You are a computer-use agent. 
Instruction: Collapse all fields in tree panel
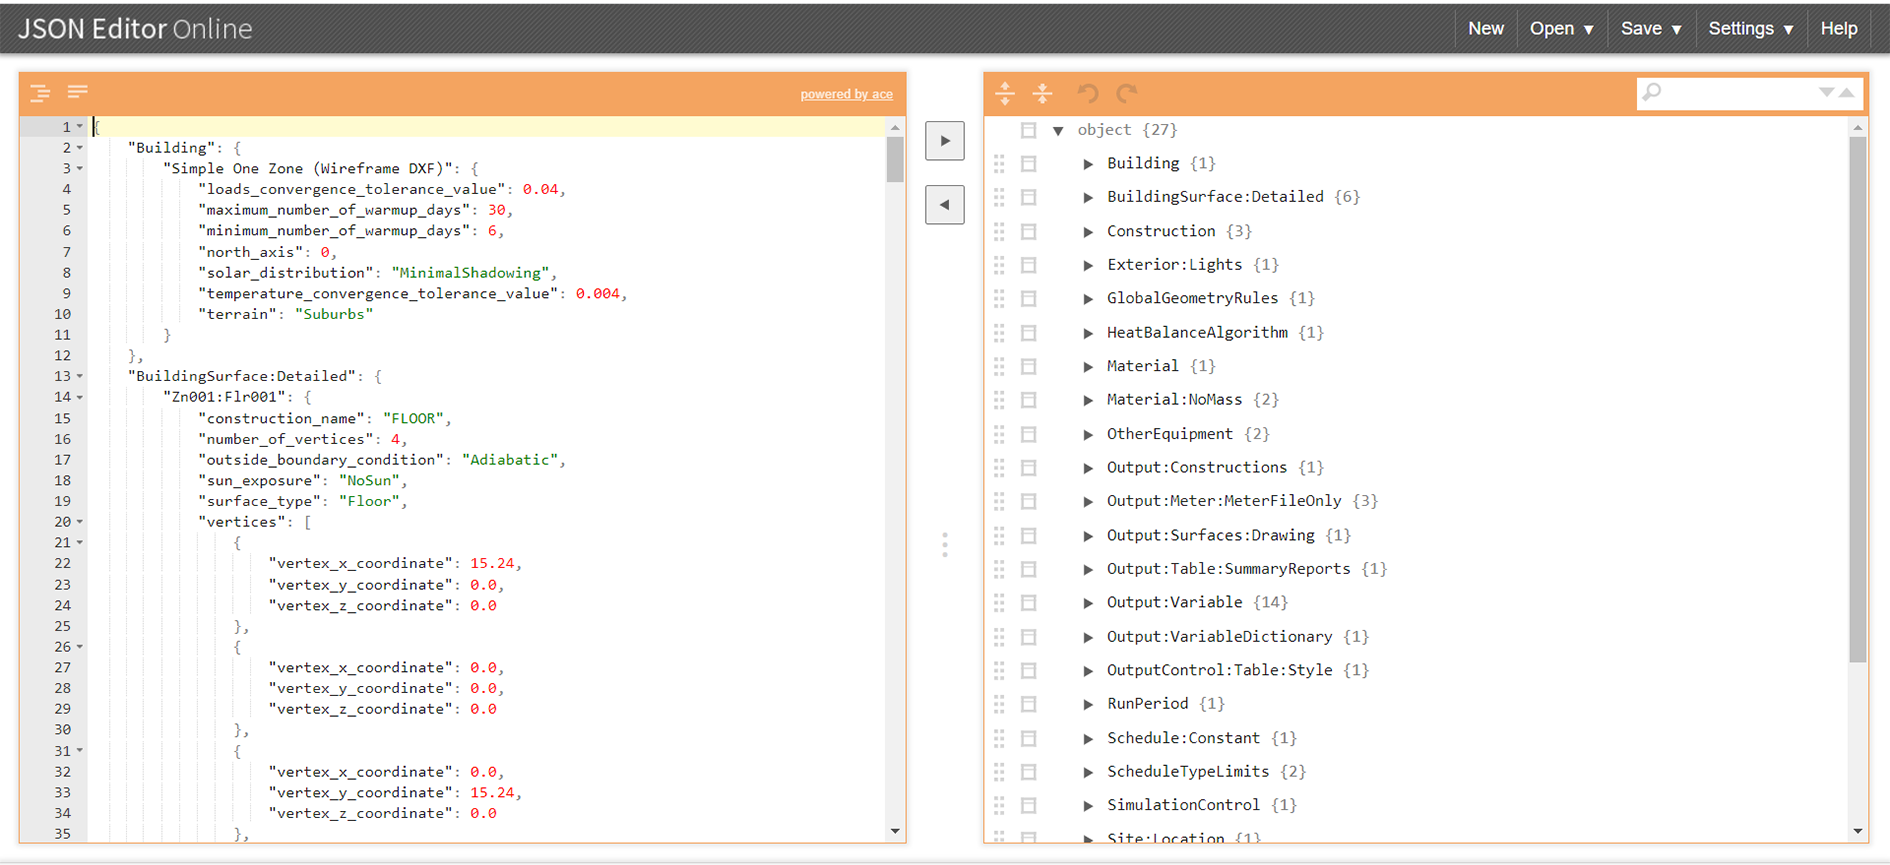1042,93
